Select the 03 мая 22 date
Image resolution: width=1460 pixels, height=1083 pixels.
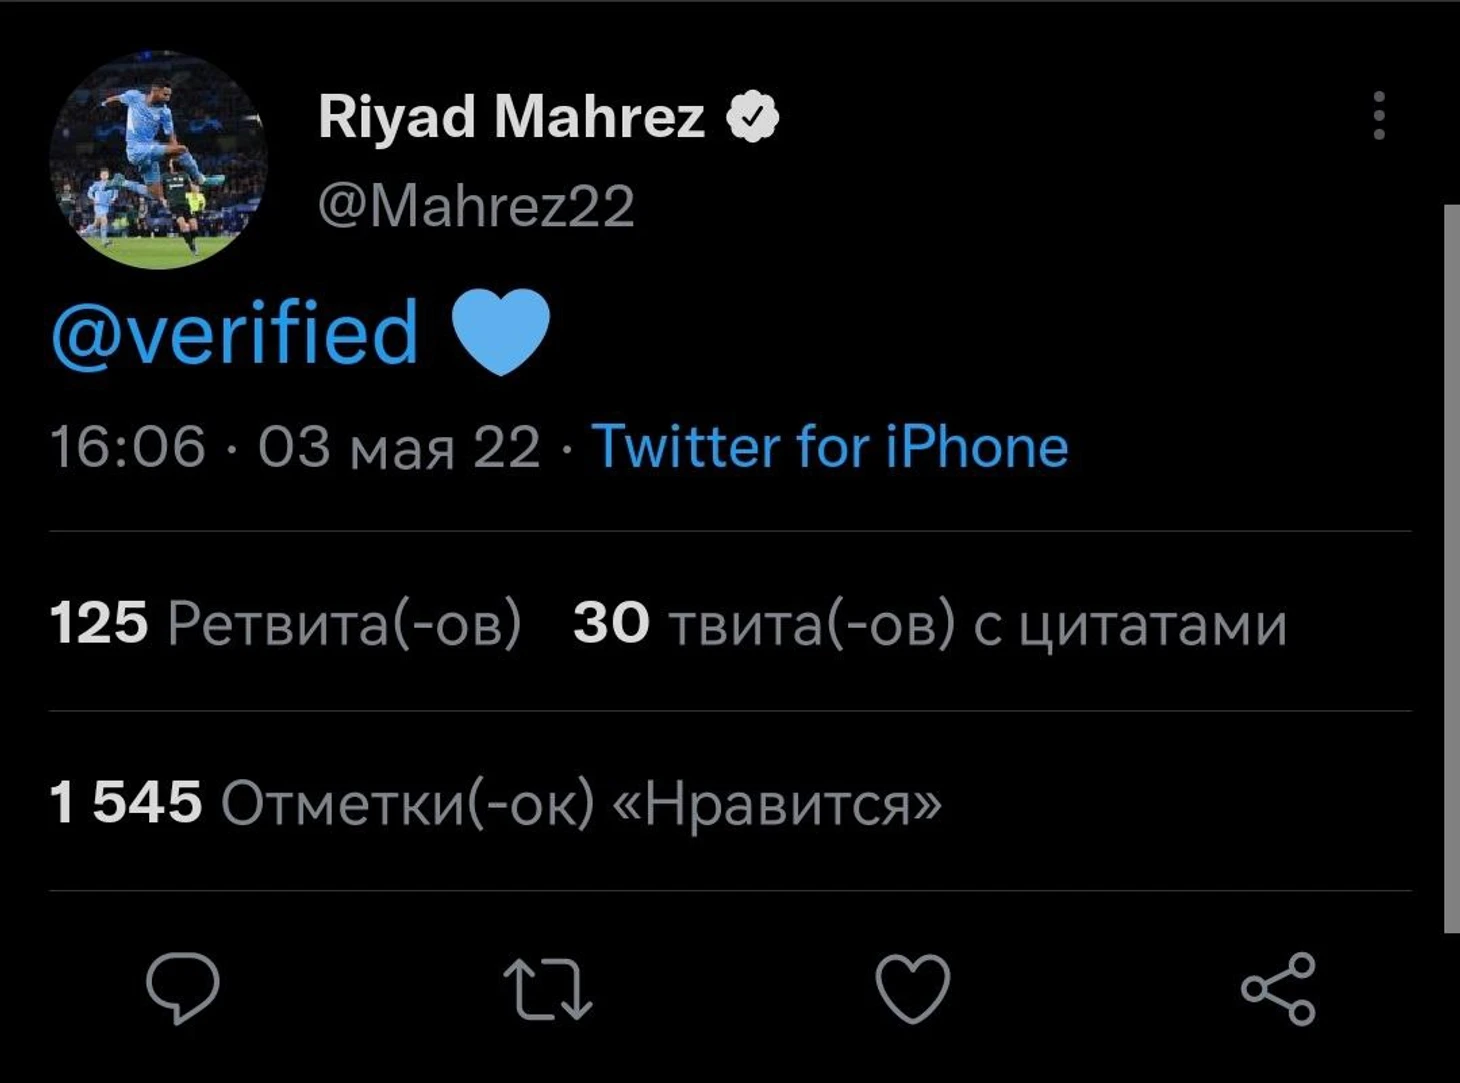(x=398, y=446)
